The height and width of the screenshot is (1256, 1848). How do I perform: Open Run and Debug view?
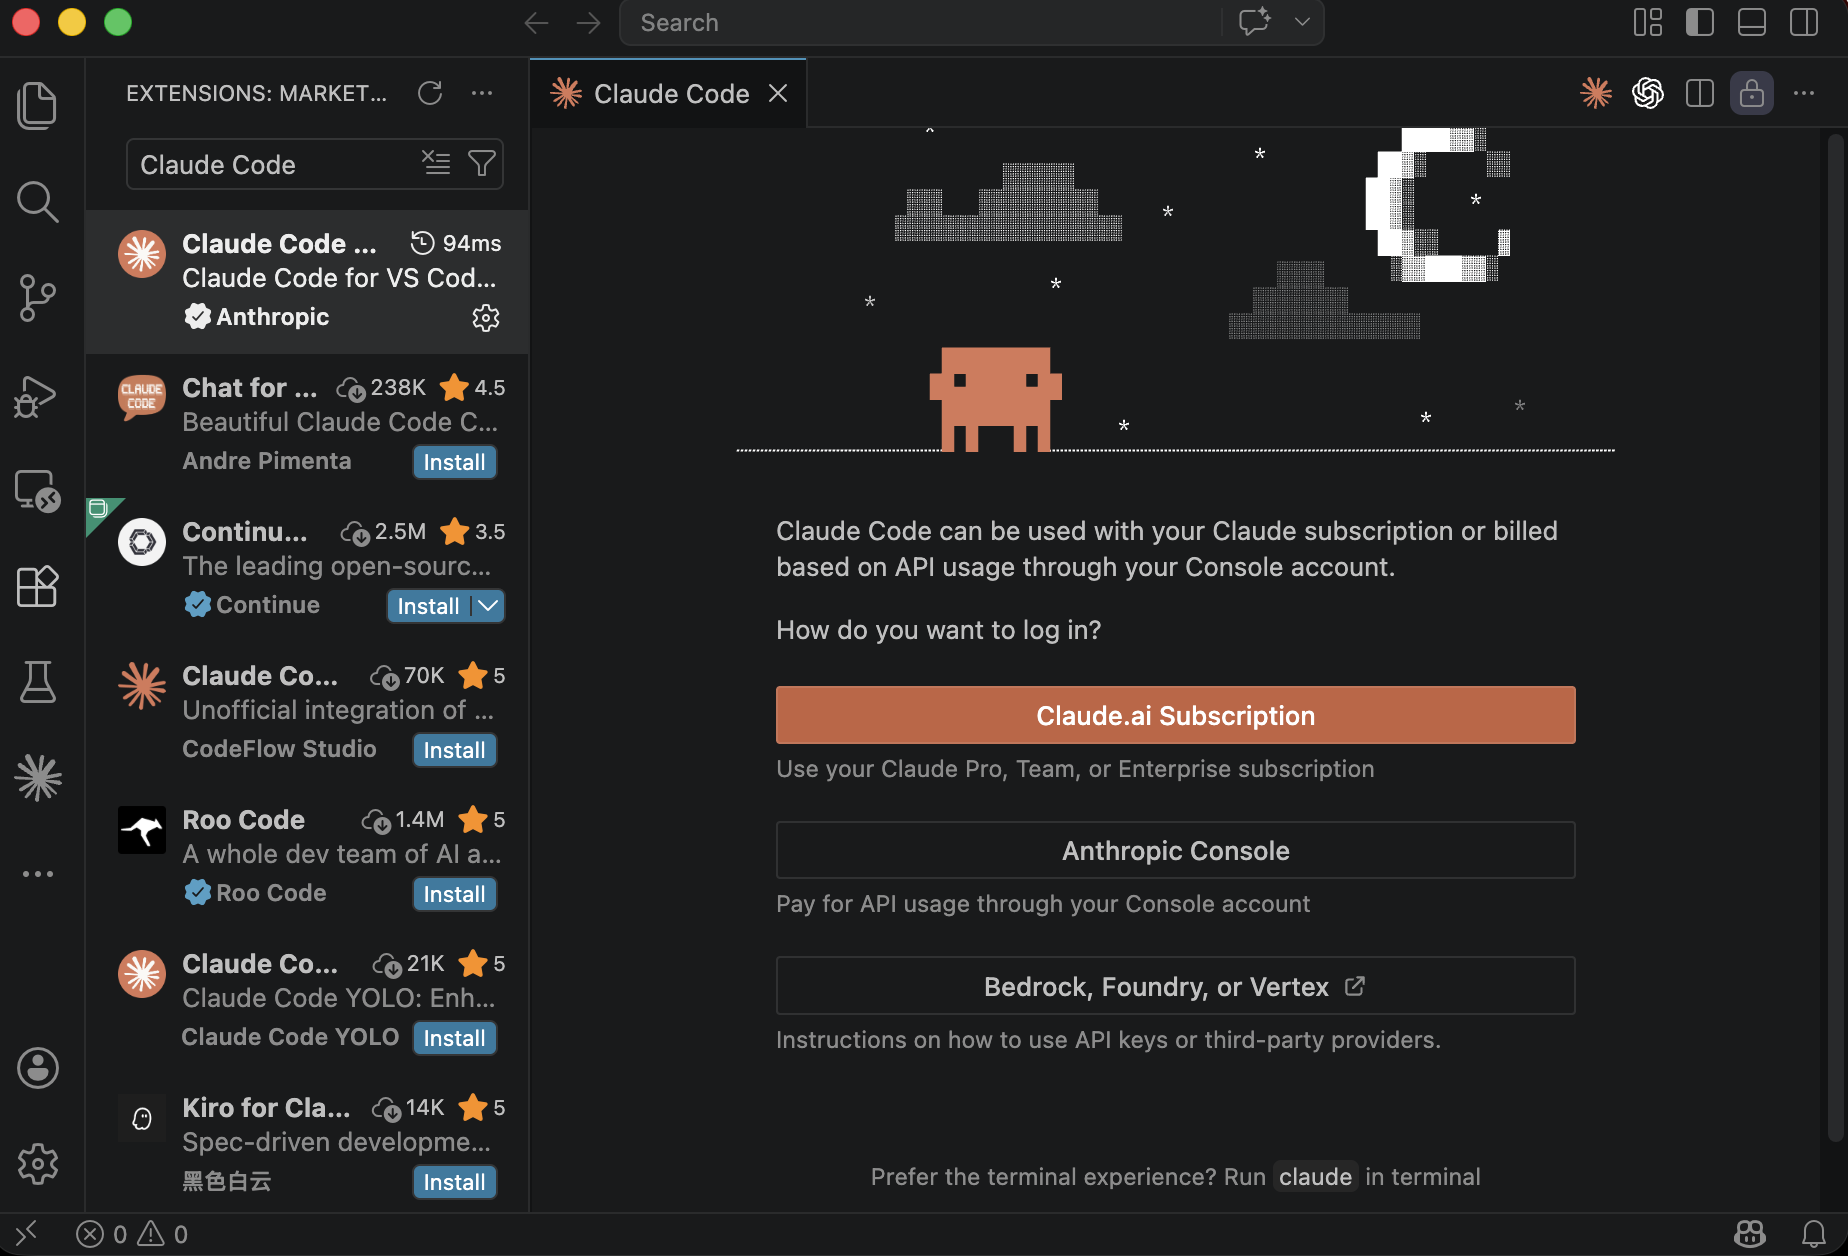pyautogui.click(x=37, y=396)
